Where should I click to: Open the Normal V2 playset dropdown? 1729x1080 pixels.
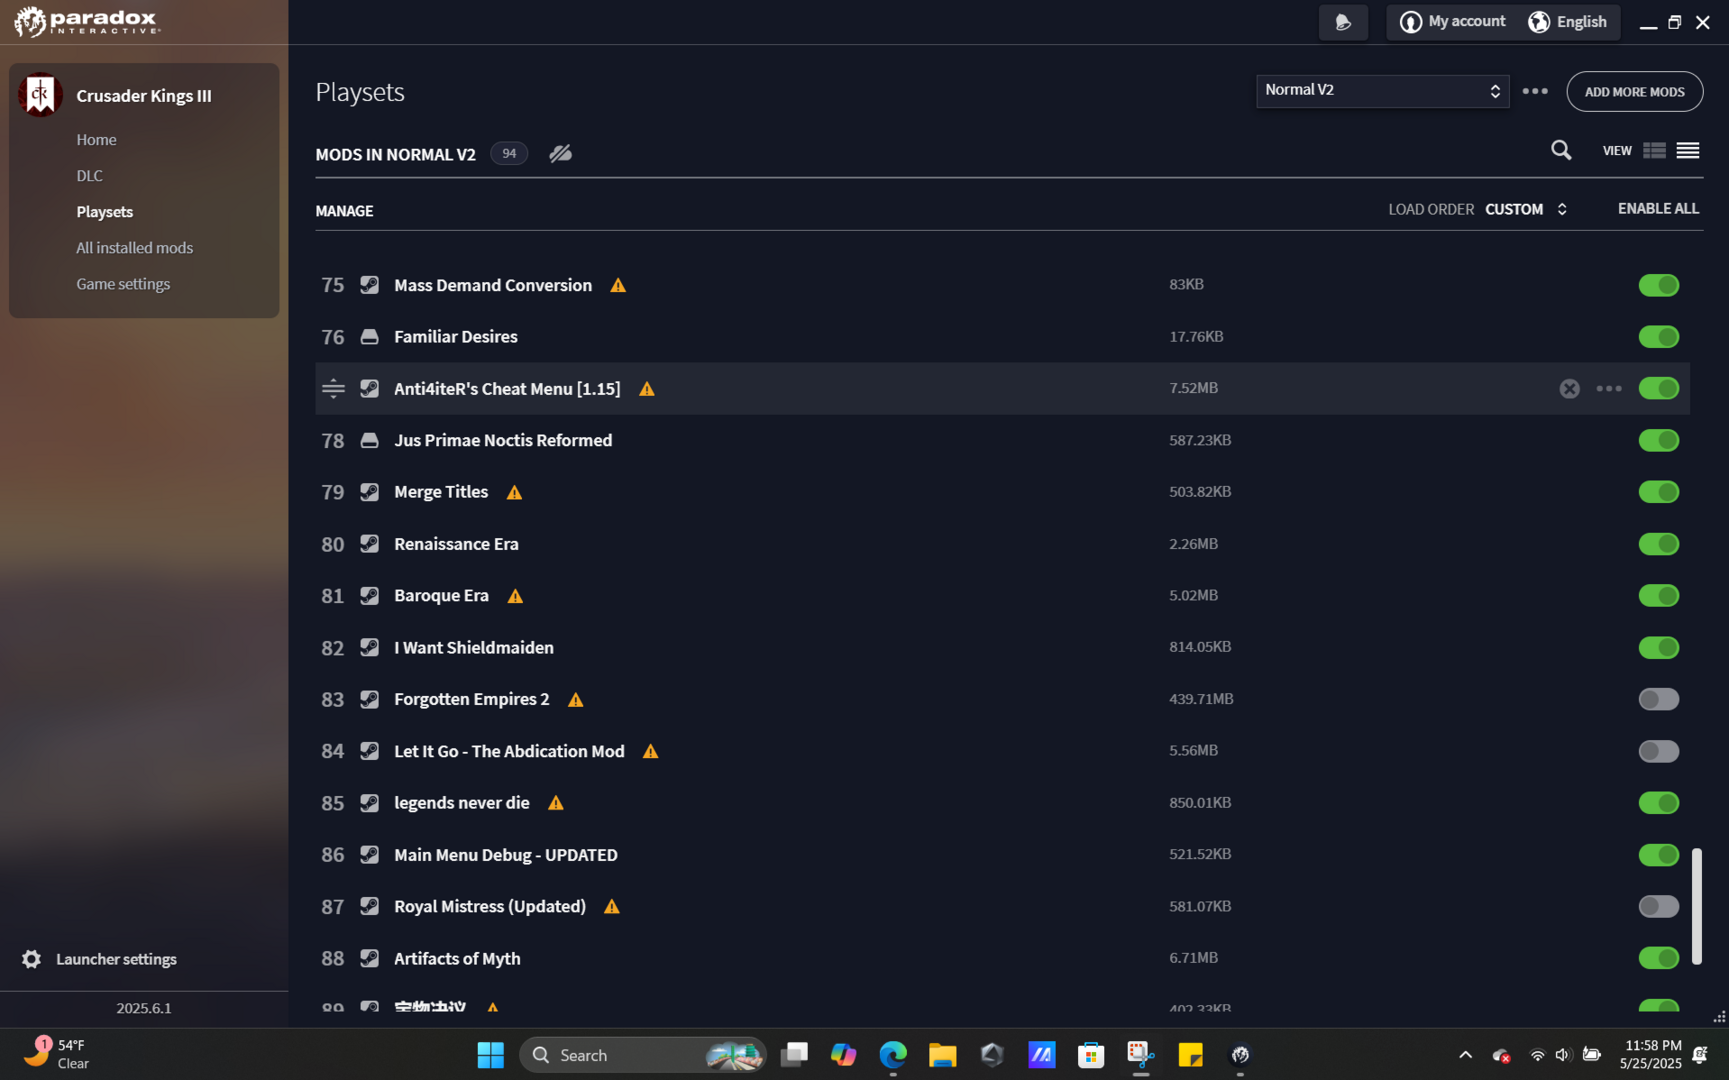point(1382,91)
